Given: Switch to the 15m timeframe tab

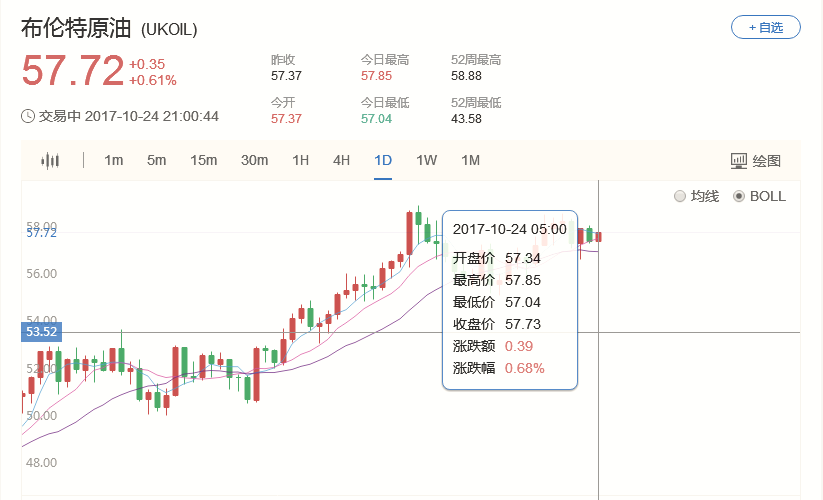Looking at the screenshot, I should (x=204, y=160).
